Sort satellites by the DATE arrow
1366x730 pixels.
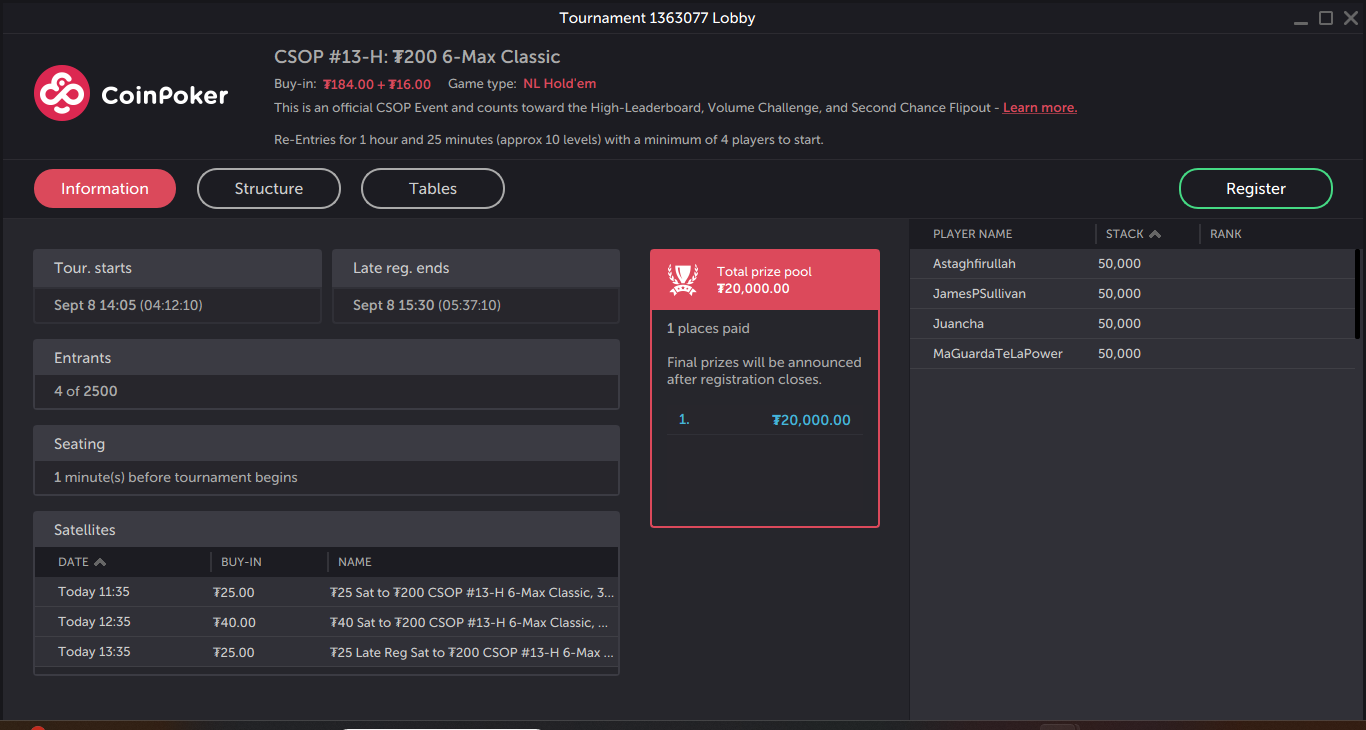click(x=100, y=562)
